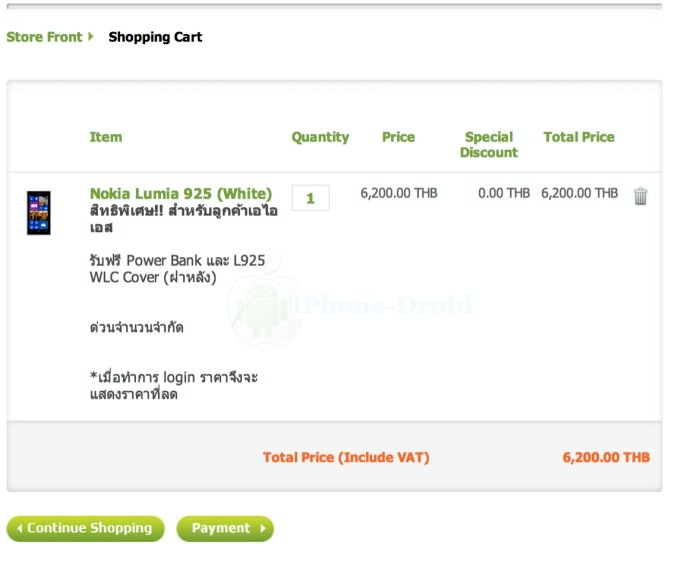Select the Total Price (Include VAT) label
The height and width of the screenshot is (564, 678).
point(346,457)
